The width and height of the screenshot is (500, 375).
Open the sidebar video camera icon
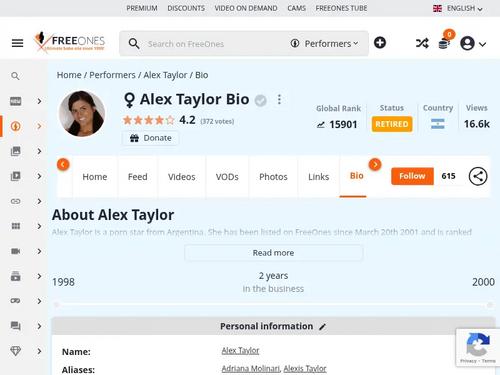[x=16, y=251]
